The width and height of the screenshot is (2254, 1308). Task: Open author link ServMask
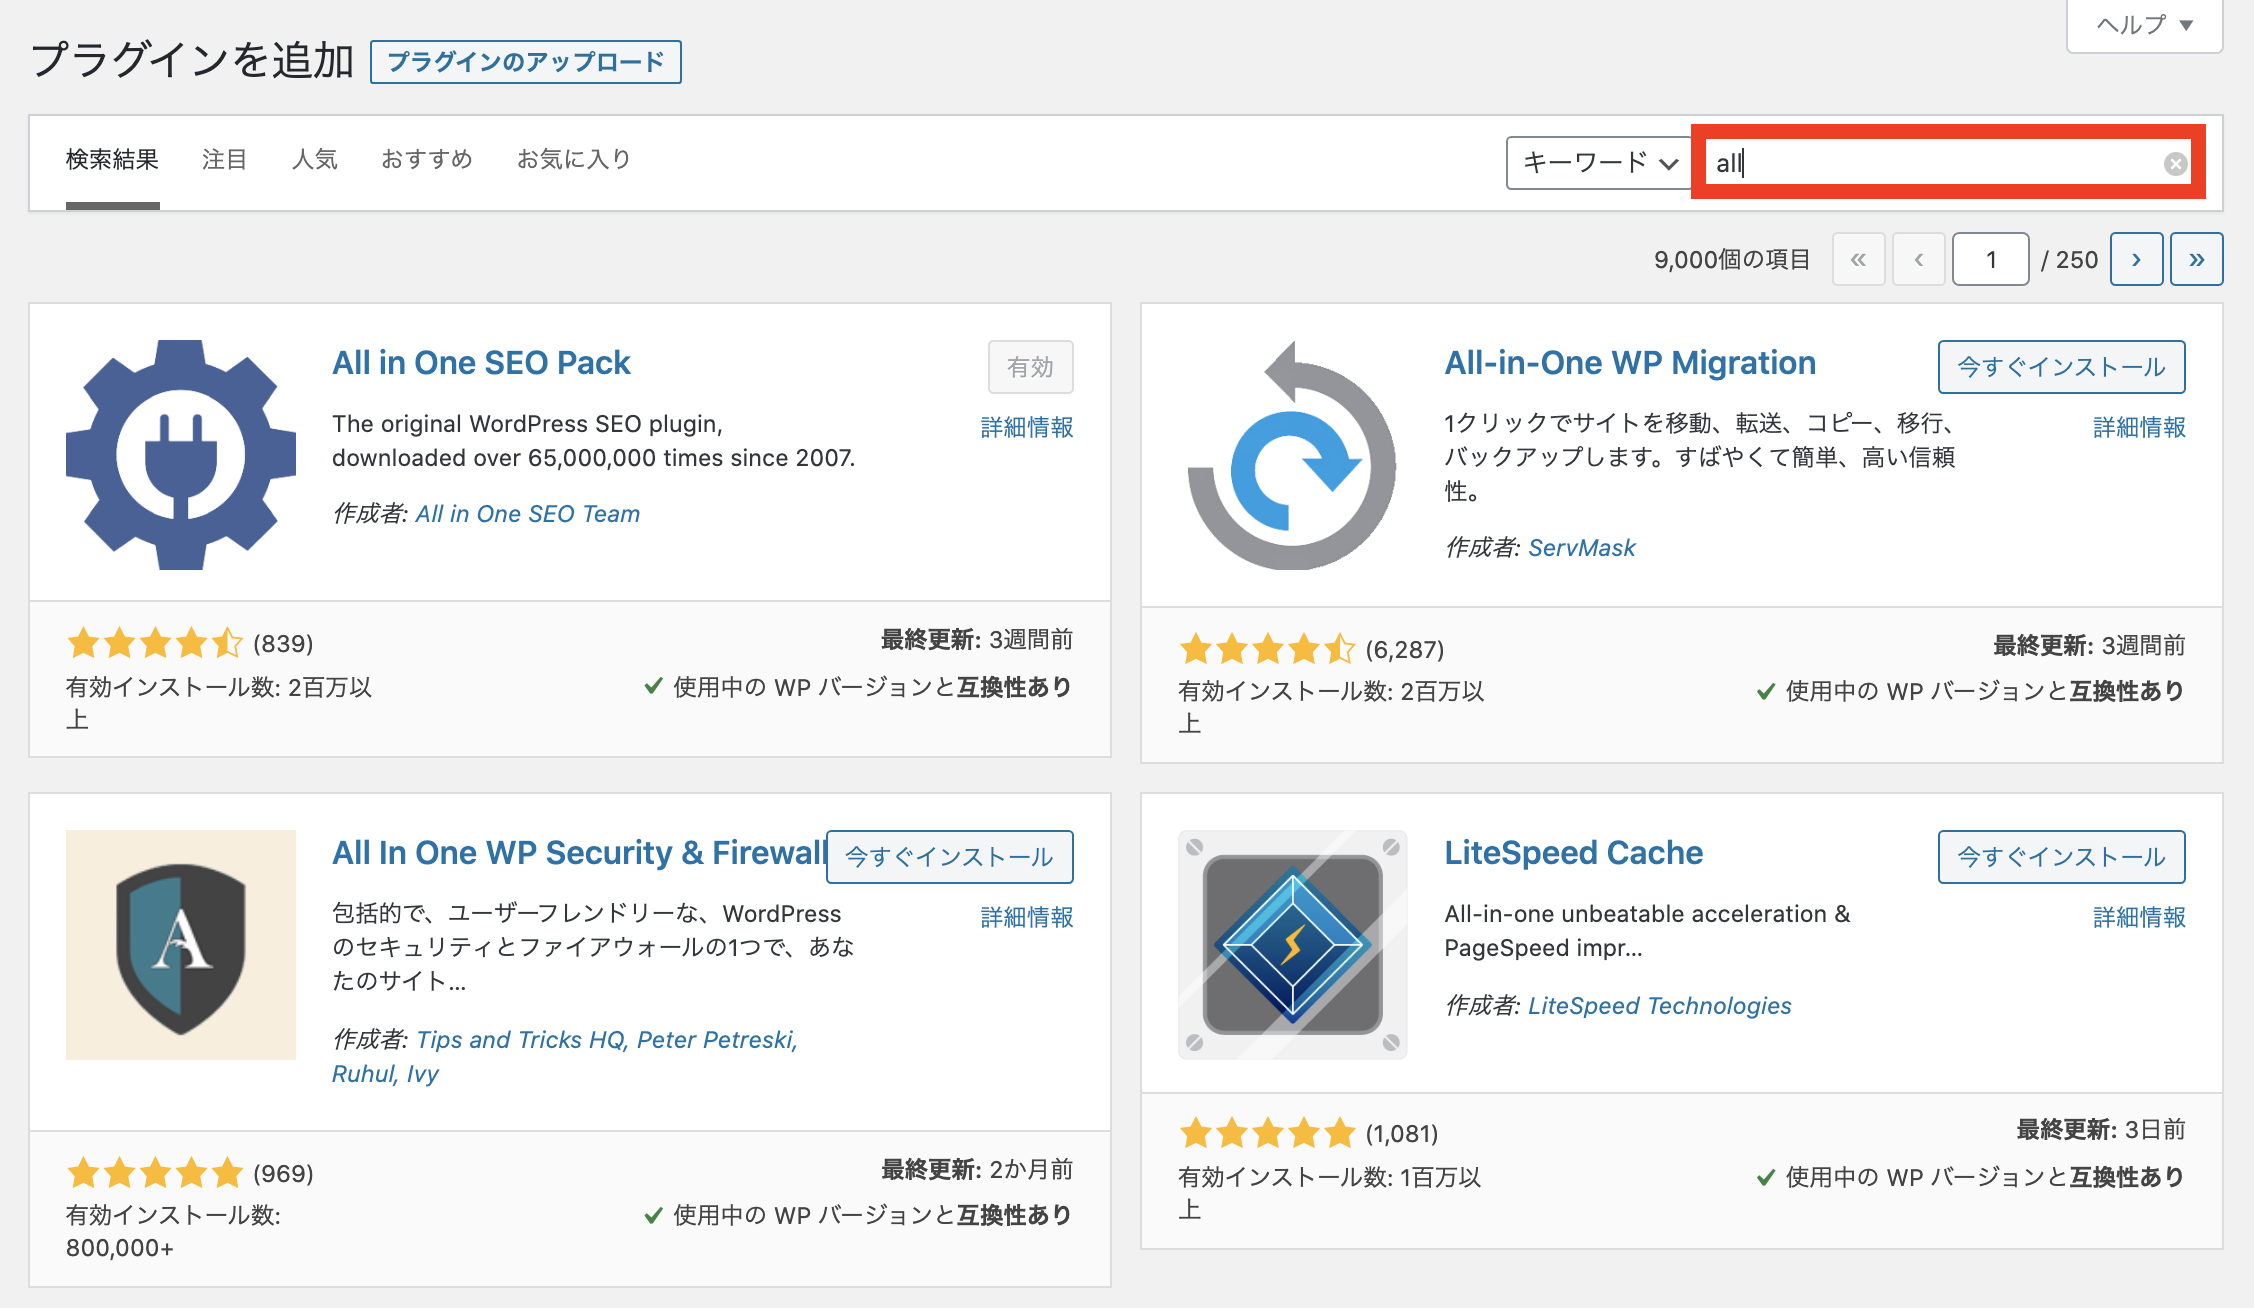click(1582, 548)
